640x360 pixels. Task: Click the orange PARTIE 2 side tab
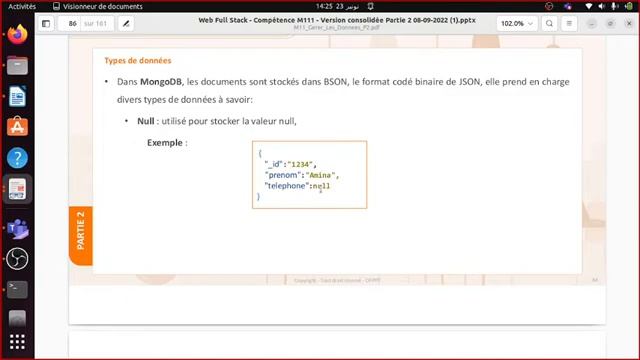click(81, 236)
